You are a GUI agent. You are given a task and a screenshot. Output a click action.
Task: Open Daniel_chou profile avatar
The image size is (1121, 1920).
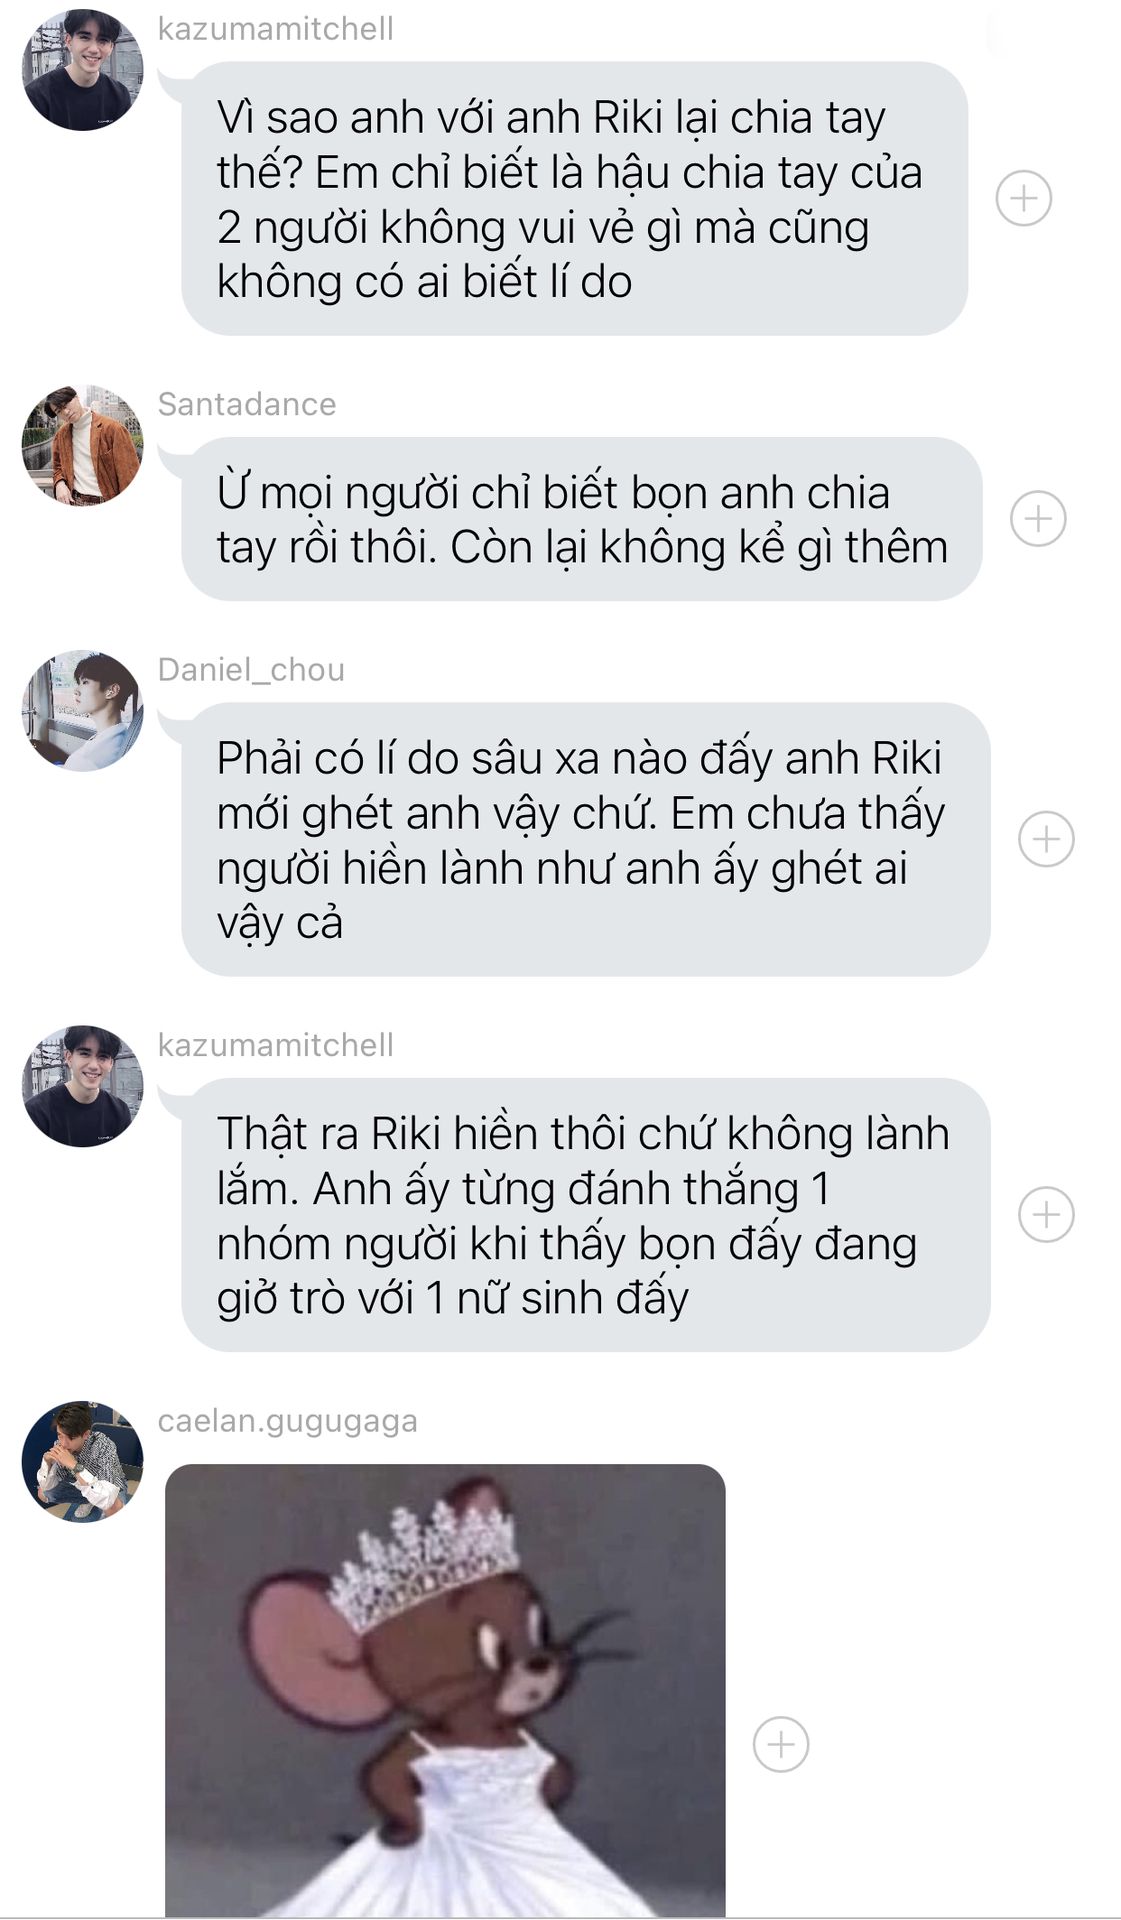82,711
